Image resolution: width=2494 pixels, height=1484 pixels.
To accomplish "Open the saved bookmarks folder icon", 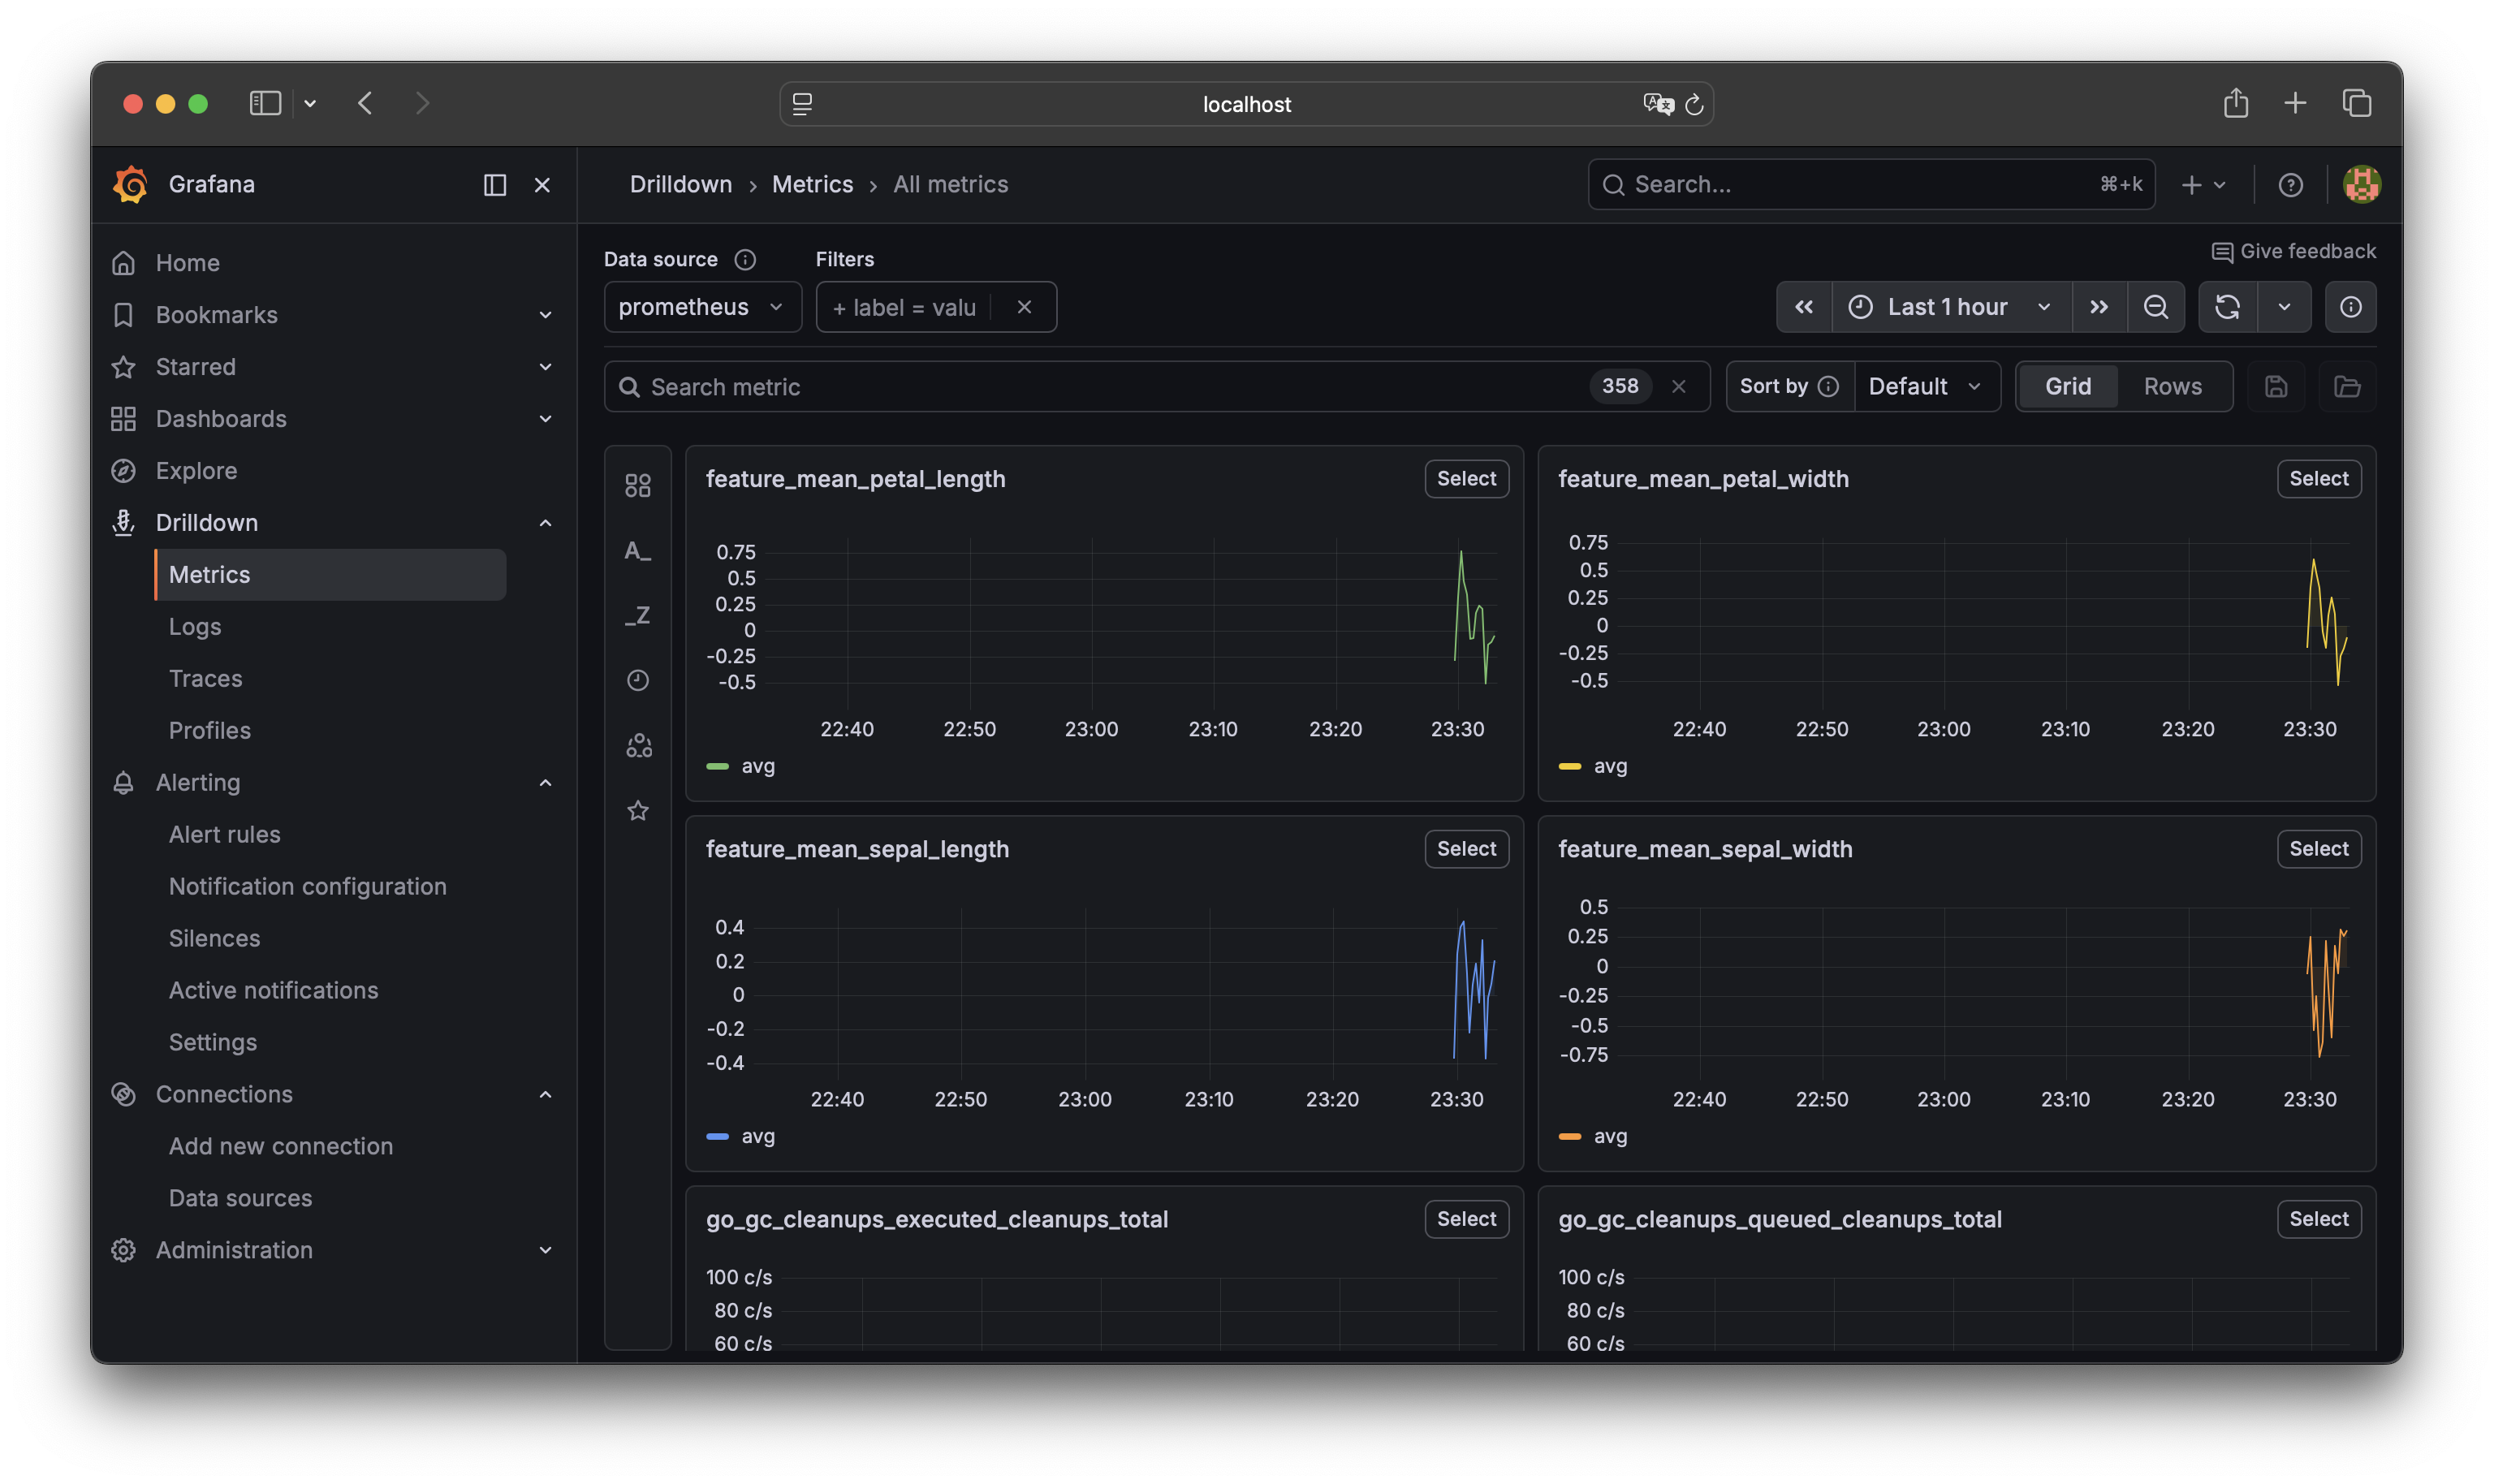I will click(2347, 387).
